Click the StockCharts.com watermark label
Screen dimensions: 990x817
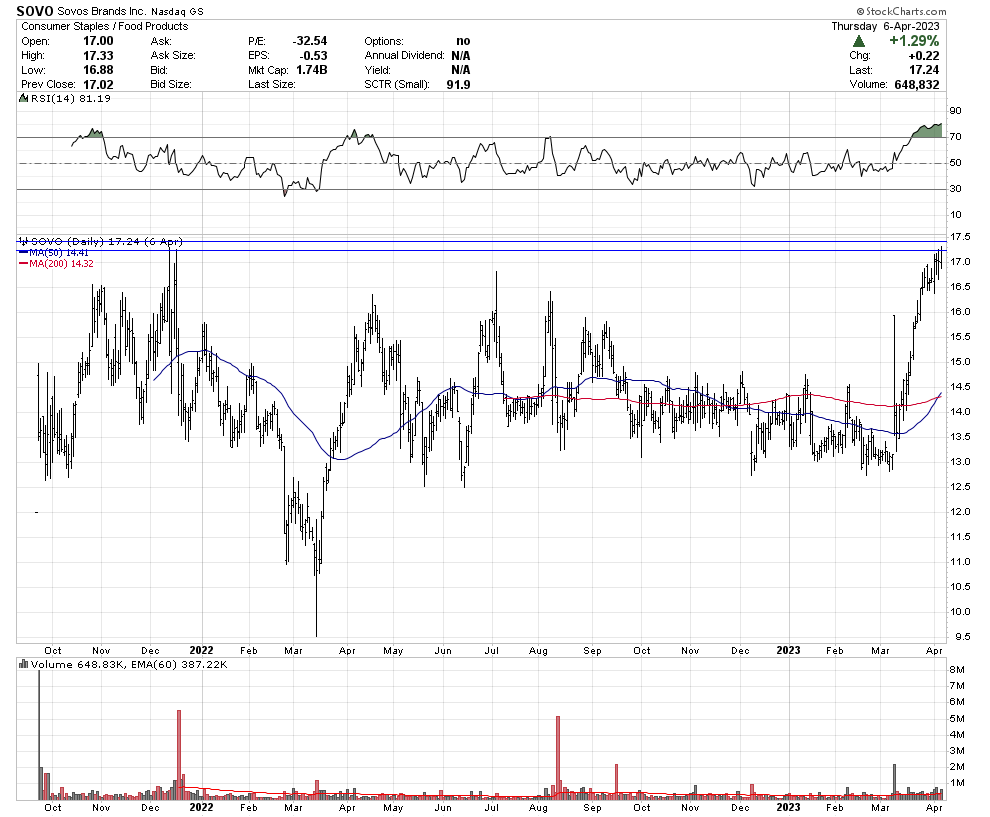pos(901,11)
